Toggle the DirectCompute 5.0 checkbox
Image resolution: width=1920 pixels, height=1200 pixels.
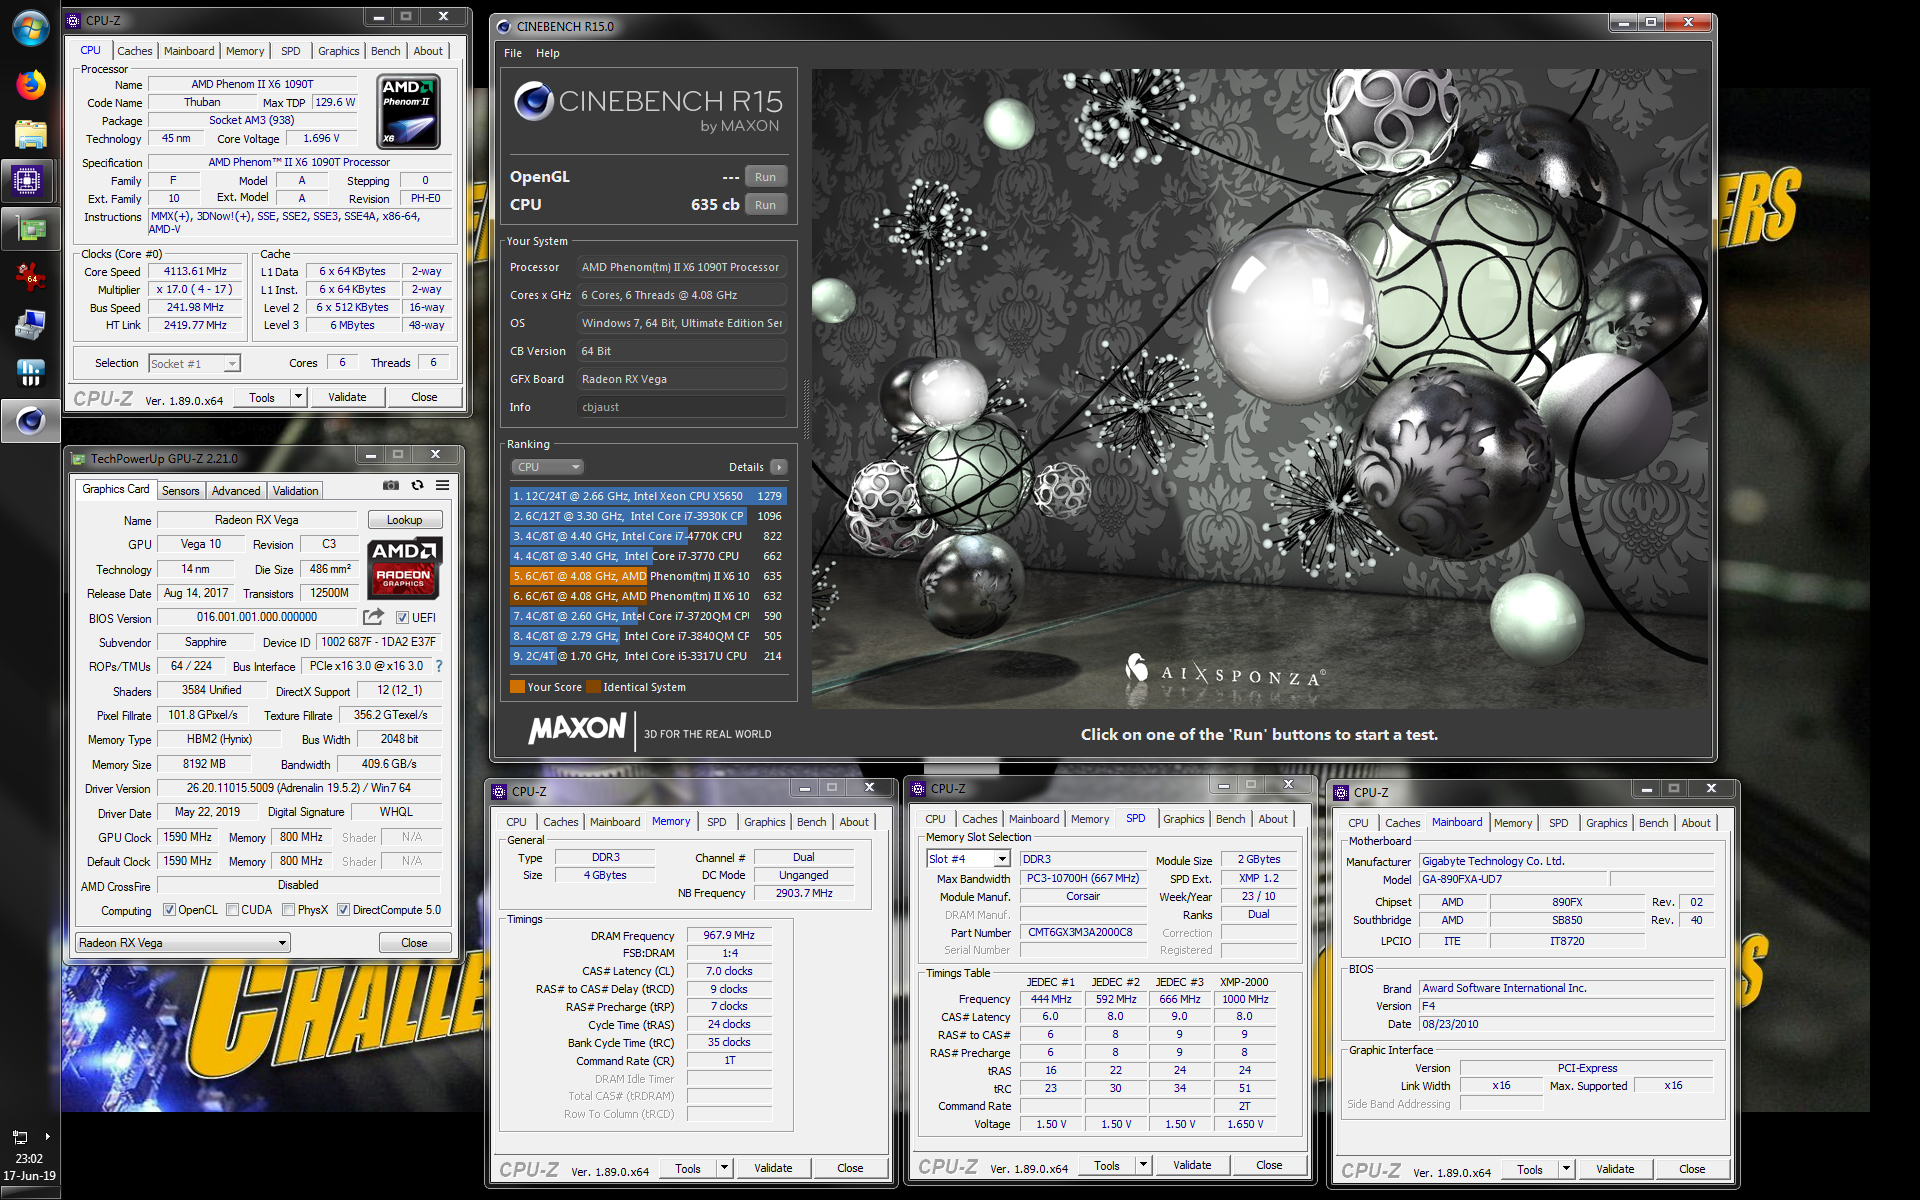(x=343, y=910)
